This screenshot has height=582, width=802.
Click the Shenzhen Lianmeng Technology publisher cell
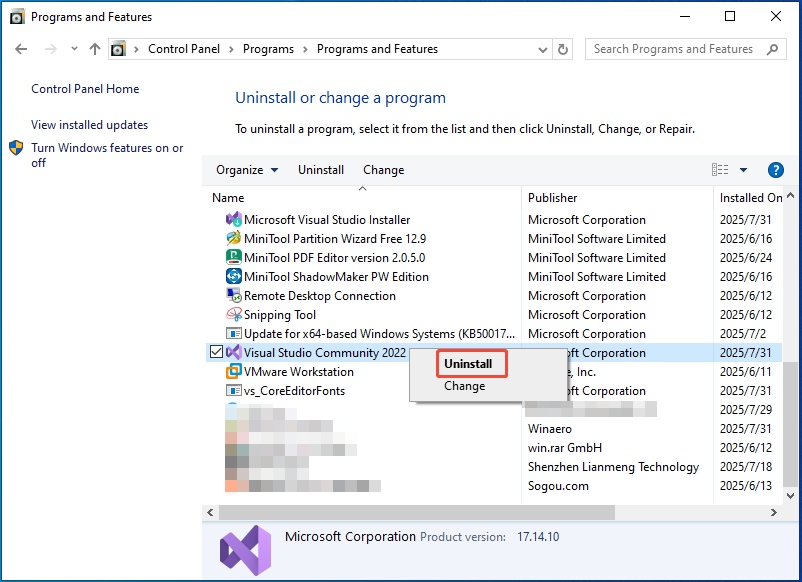[x=613, y=467]
